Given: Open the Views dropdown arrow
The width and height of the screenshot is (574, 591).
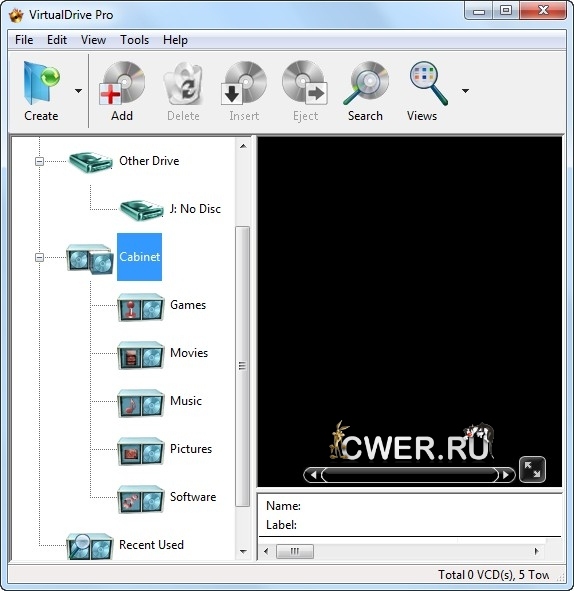Looking at the screenshot, I should pyautogui.click(x=465, y=91).
